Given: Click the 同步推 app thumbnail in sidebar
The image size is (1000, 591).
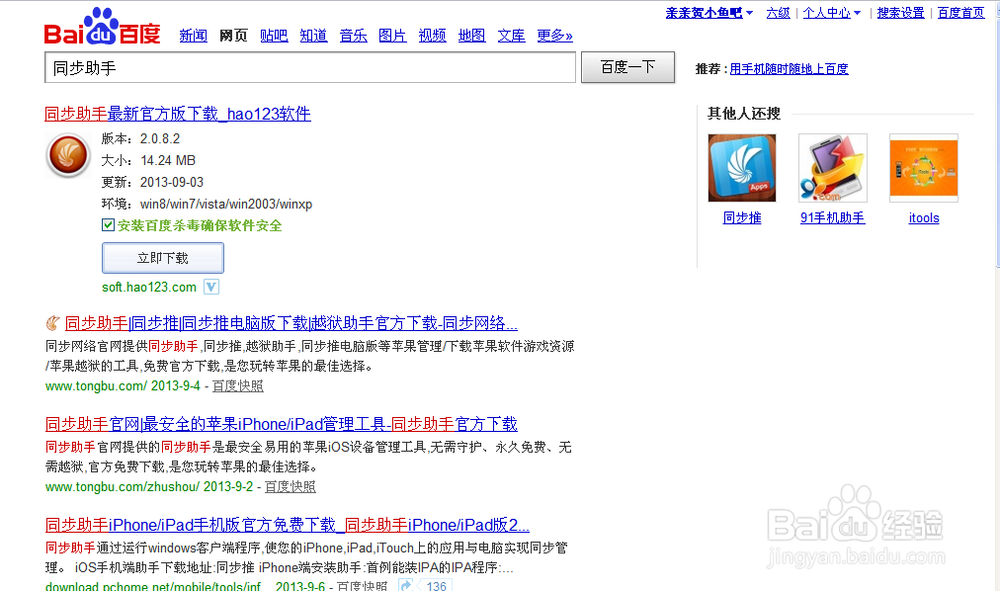Looking at the screenshot, I should 741,167.
